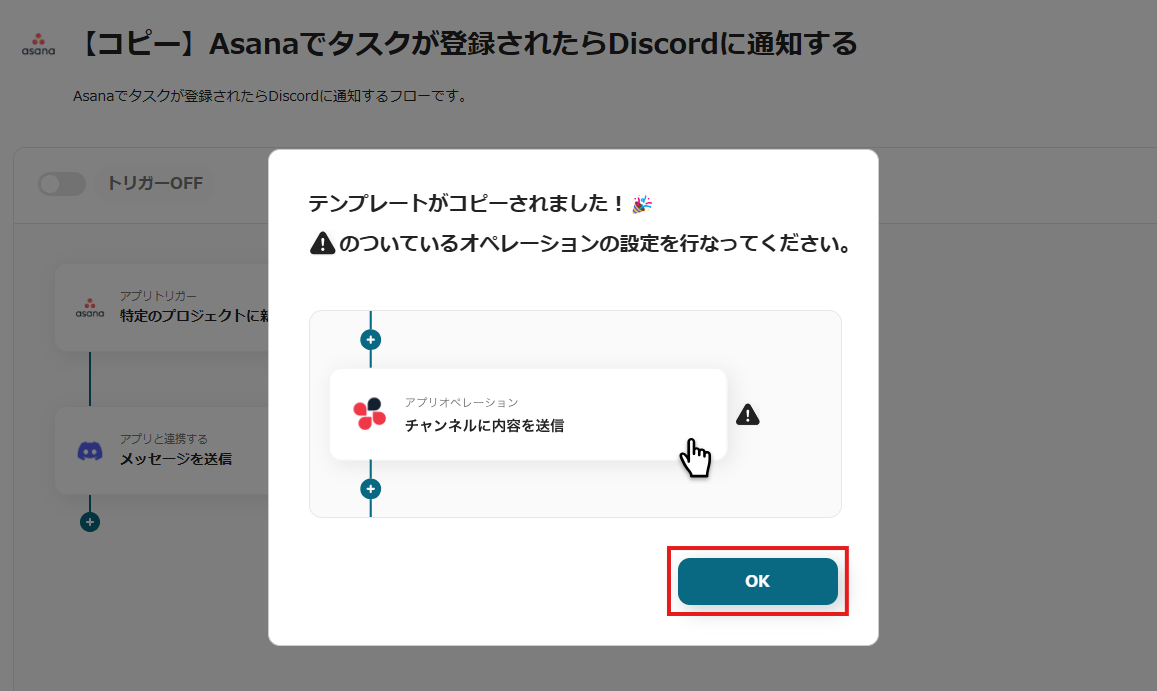The image size is (1157, 691).
Task: Click the OK button in the dialog
Action: (757, 581)
